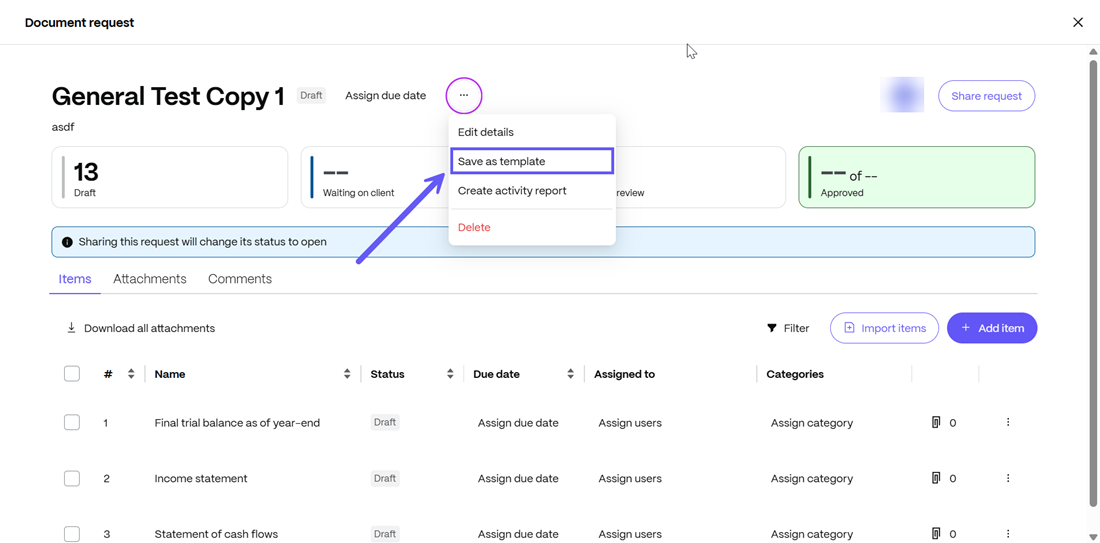Open row menu for Statement of cash flows

pos(1008,534)
